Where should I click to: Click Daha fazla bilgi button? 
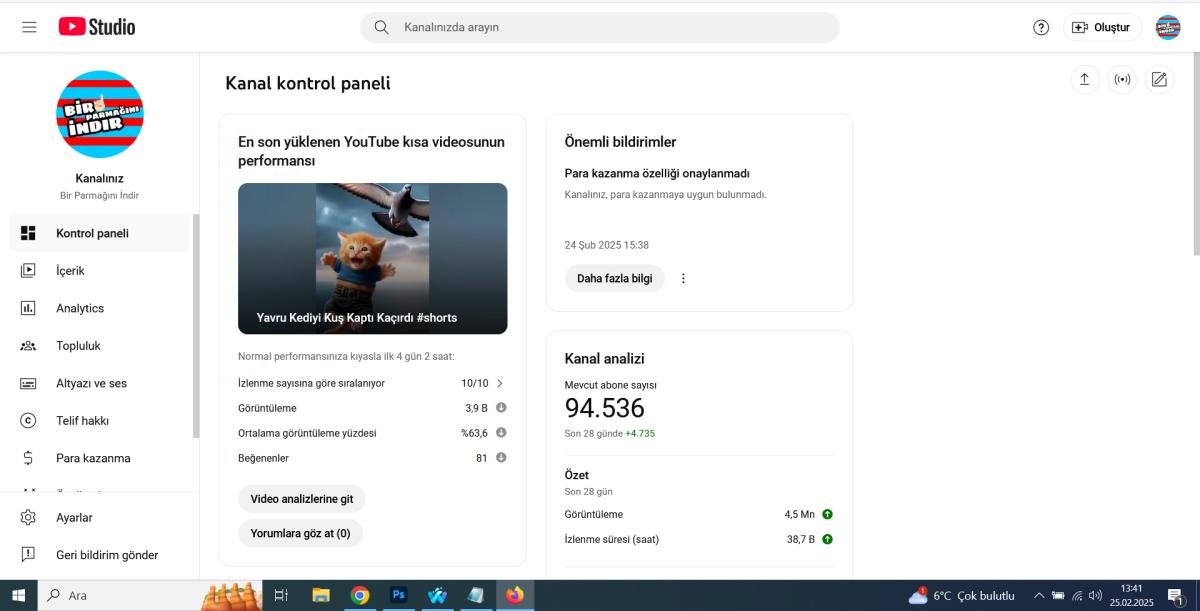pyautogui.click(x=614, y=278)
